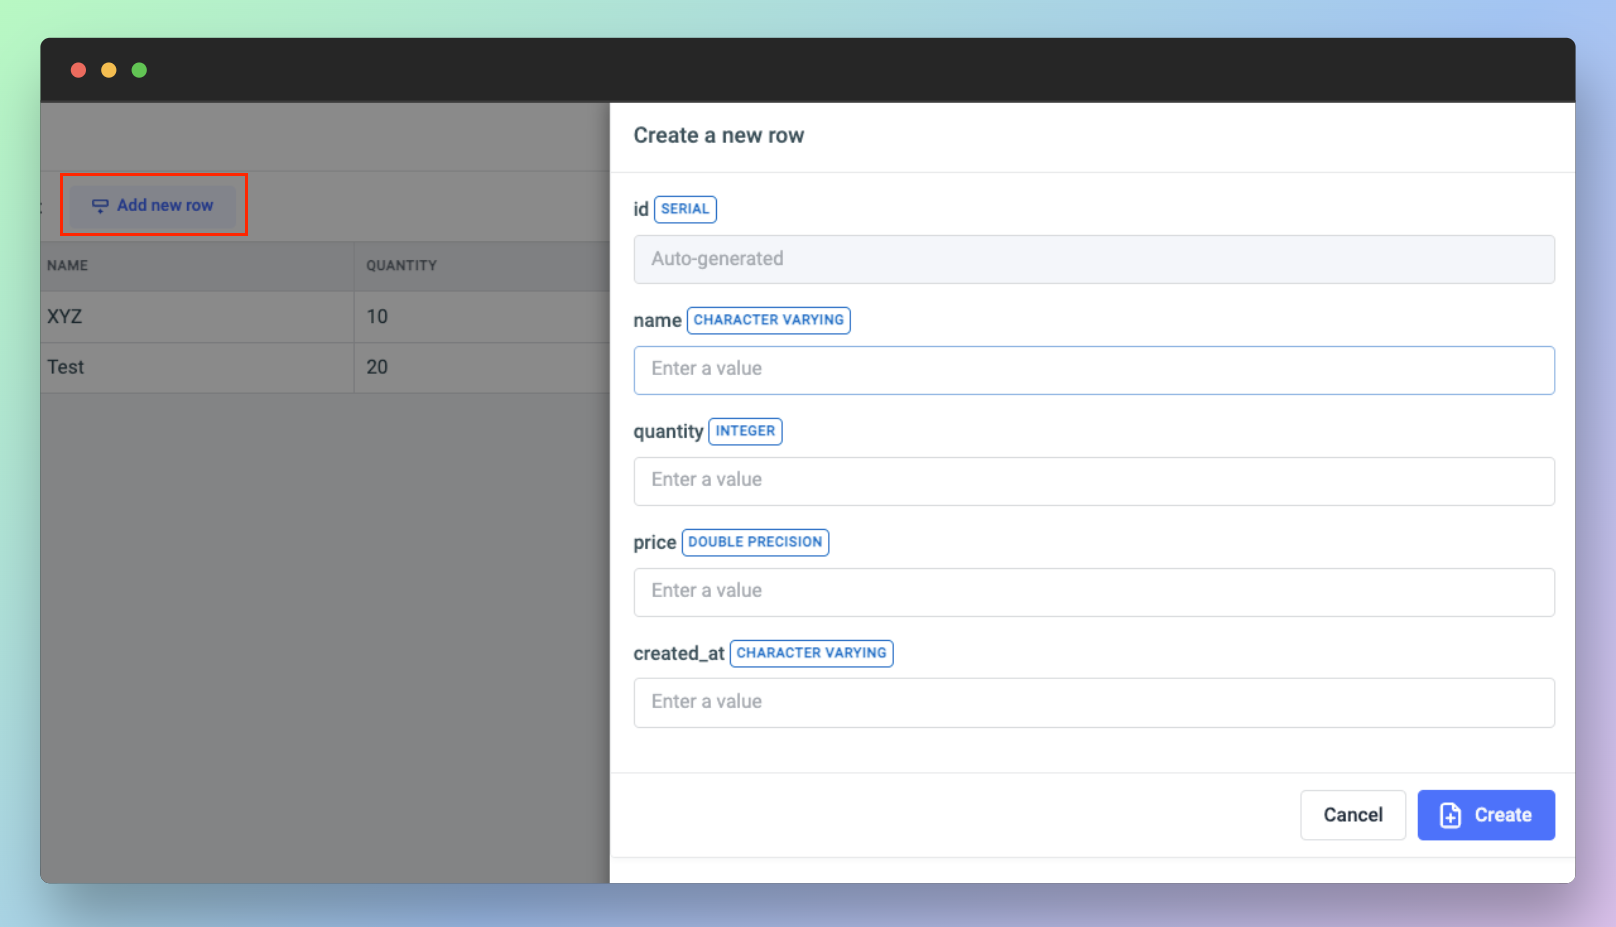The width and height of the screenshot is (1616, 927).
Task: Click the CHARACTER VARYING badge beside created_at
Action: 811,653
